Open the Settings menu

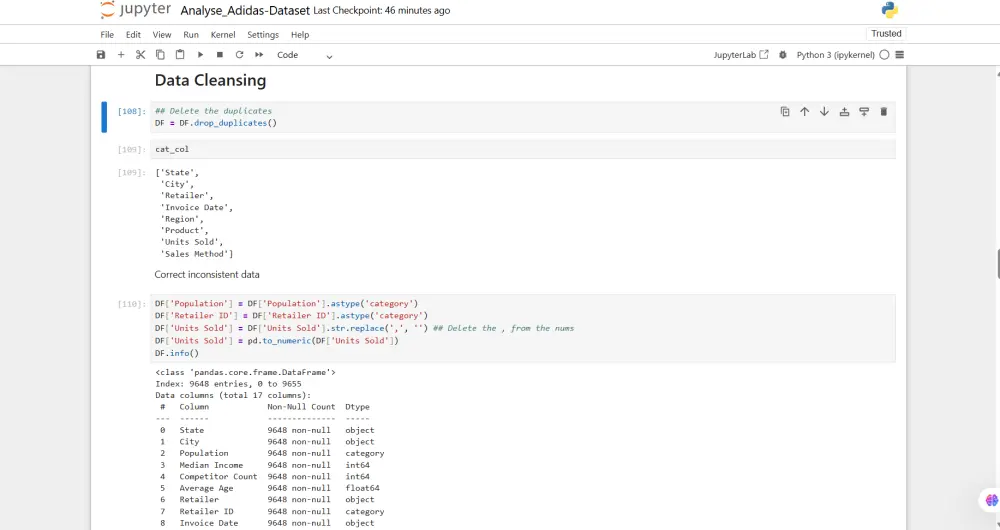[x=263, y=34]
